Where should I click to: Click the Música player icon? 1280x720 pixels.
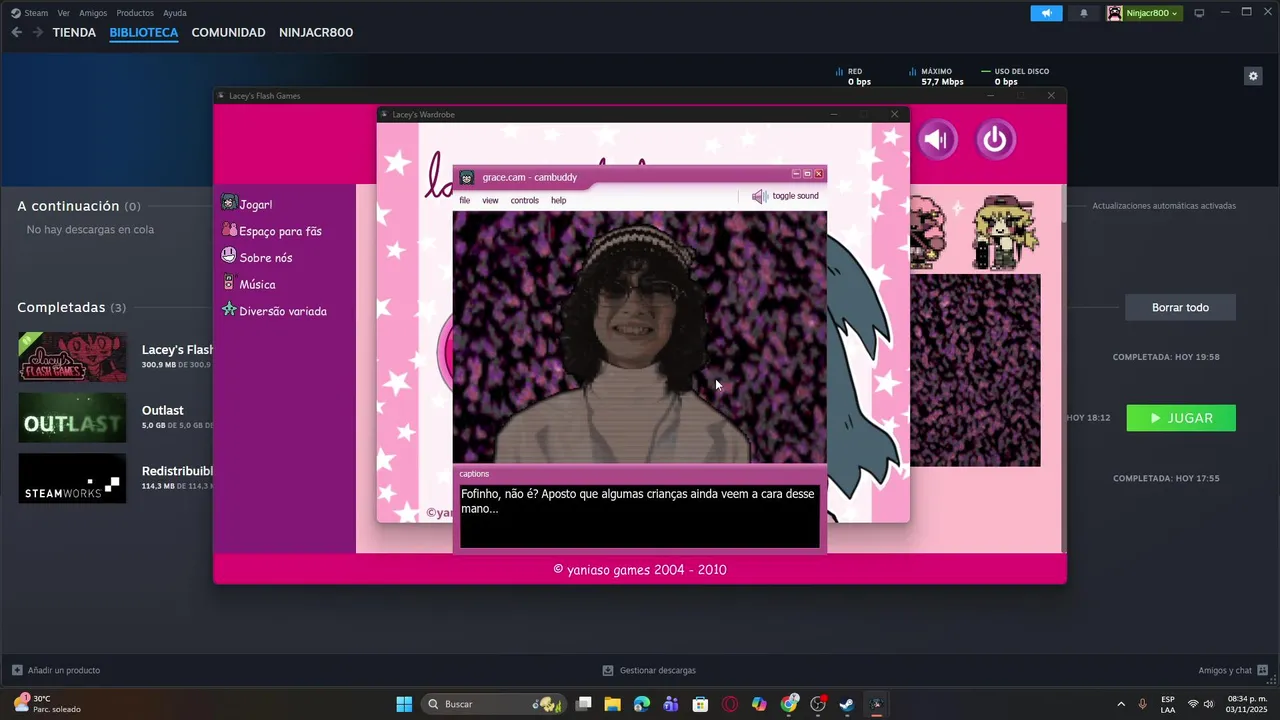(x=229, y=283)
